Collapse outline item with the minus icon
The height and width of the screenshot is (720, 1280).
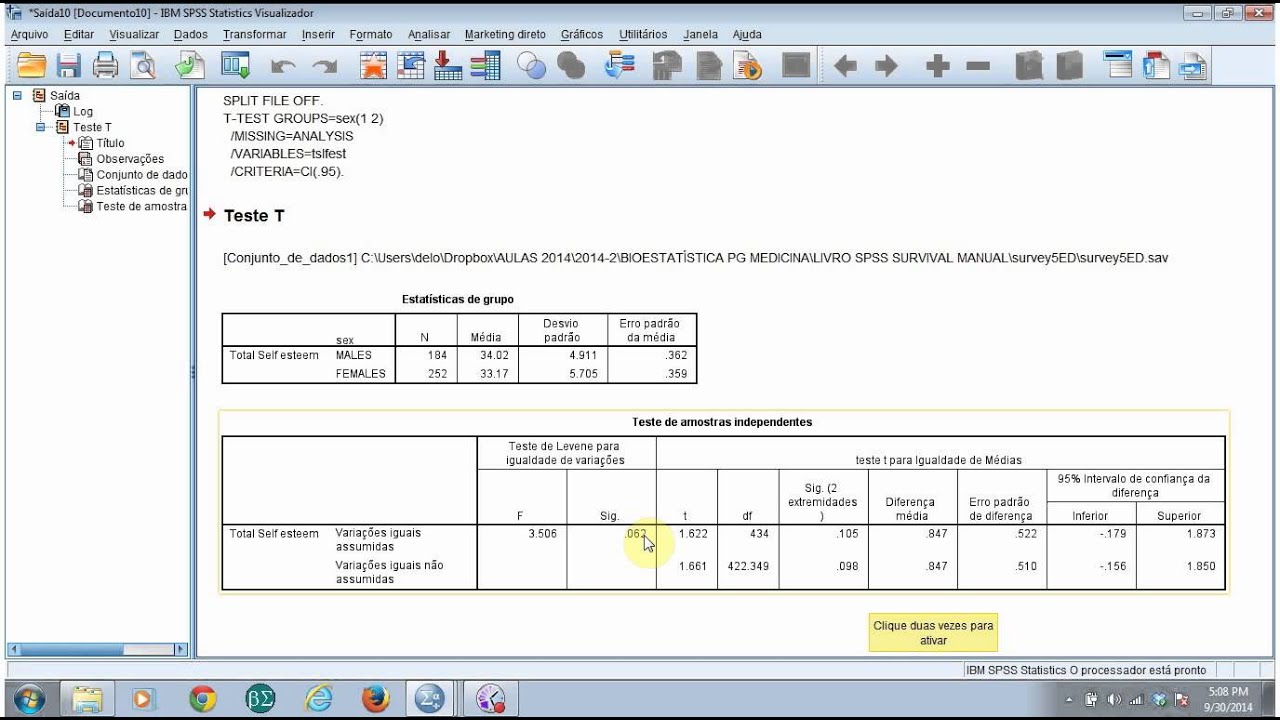point(978,67)
